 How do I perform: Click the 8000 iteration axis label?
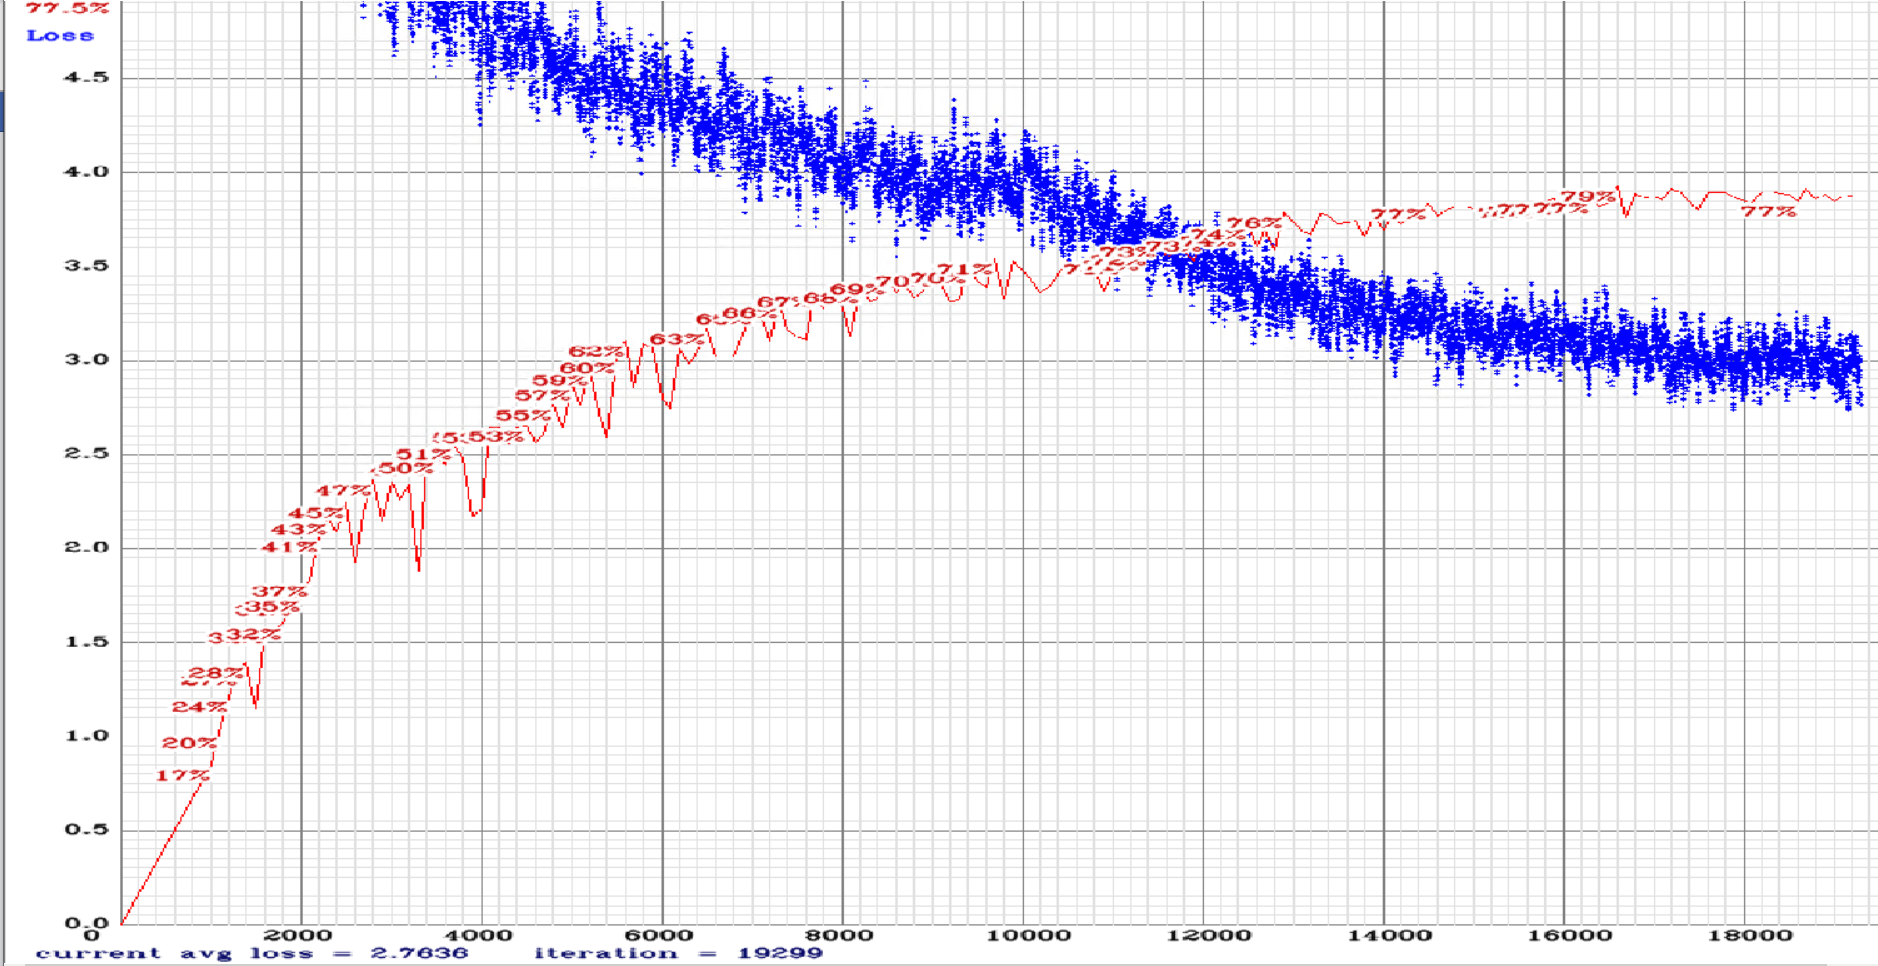[x=839, y=935]
